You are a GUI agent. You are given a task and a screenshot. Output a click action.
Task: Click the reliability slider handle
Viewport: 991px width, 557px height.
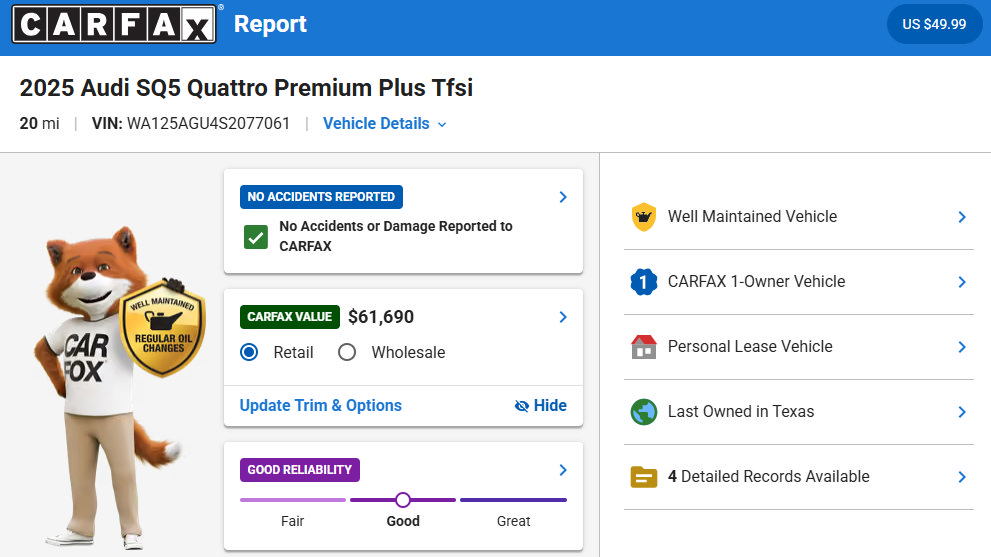click(403, 500)
